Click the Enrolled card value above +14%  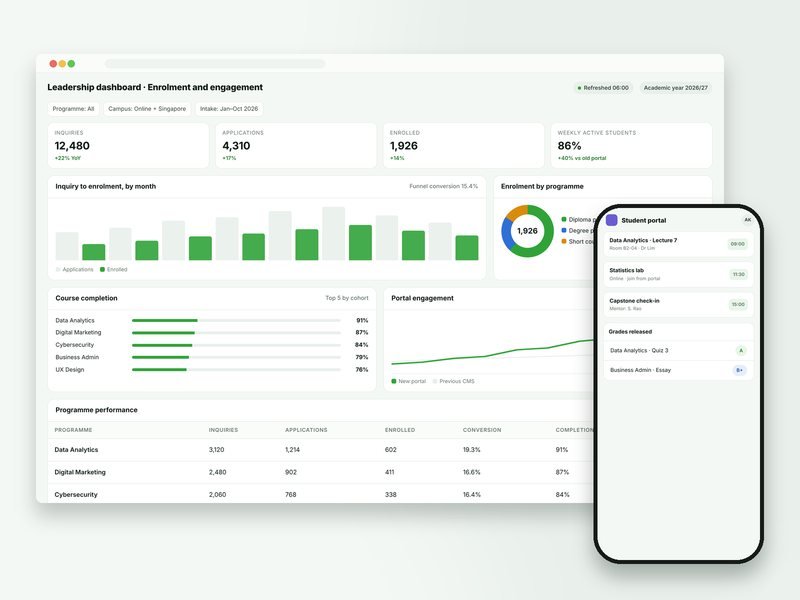404,146
